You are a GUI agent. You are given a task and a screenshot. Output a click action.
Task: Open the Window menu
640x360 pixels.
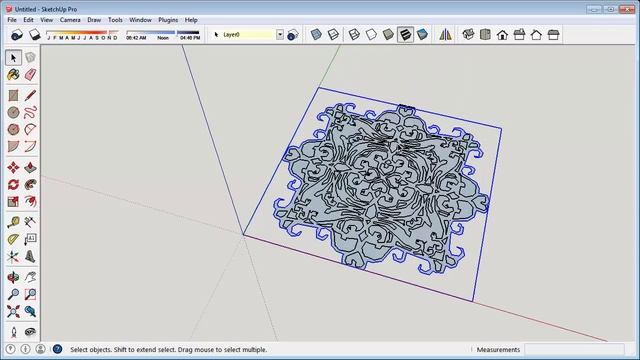coord(140,20)
